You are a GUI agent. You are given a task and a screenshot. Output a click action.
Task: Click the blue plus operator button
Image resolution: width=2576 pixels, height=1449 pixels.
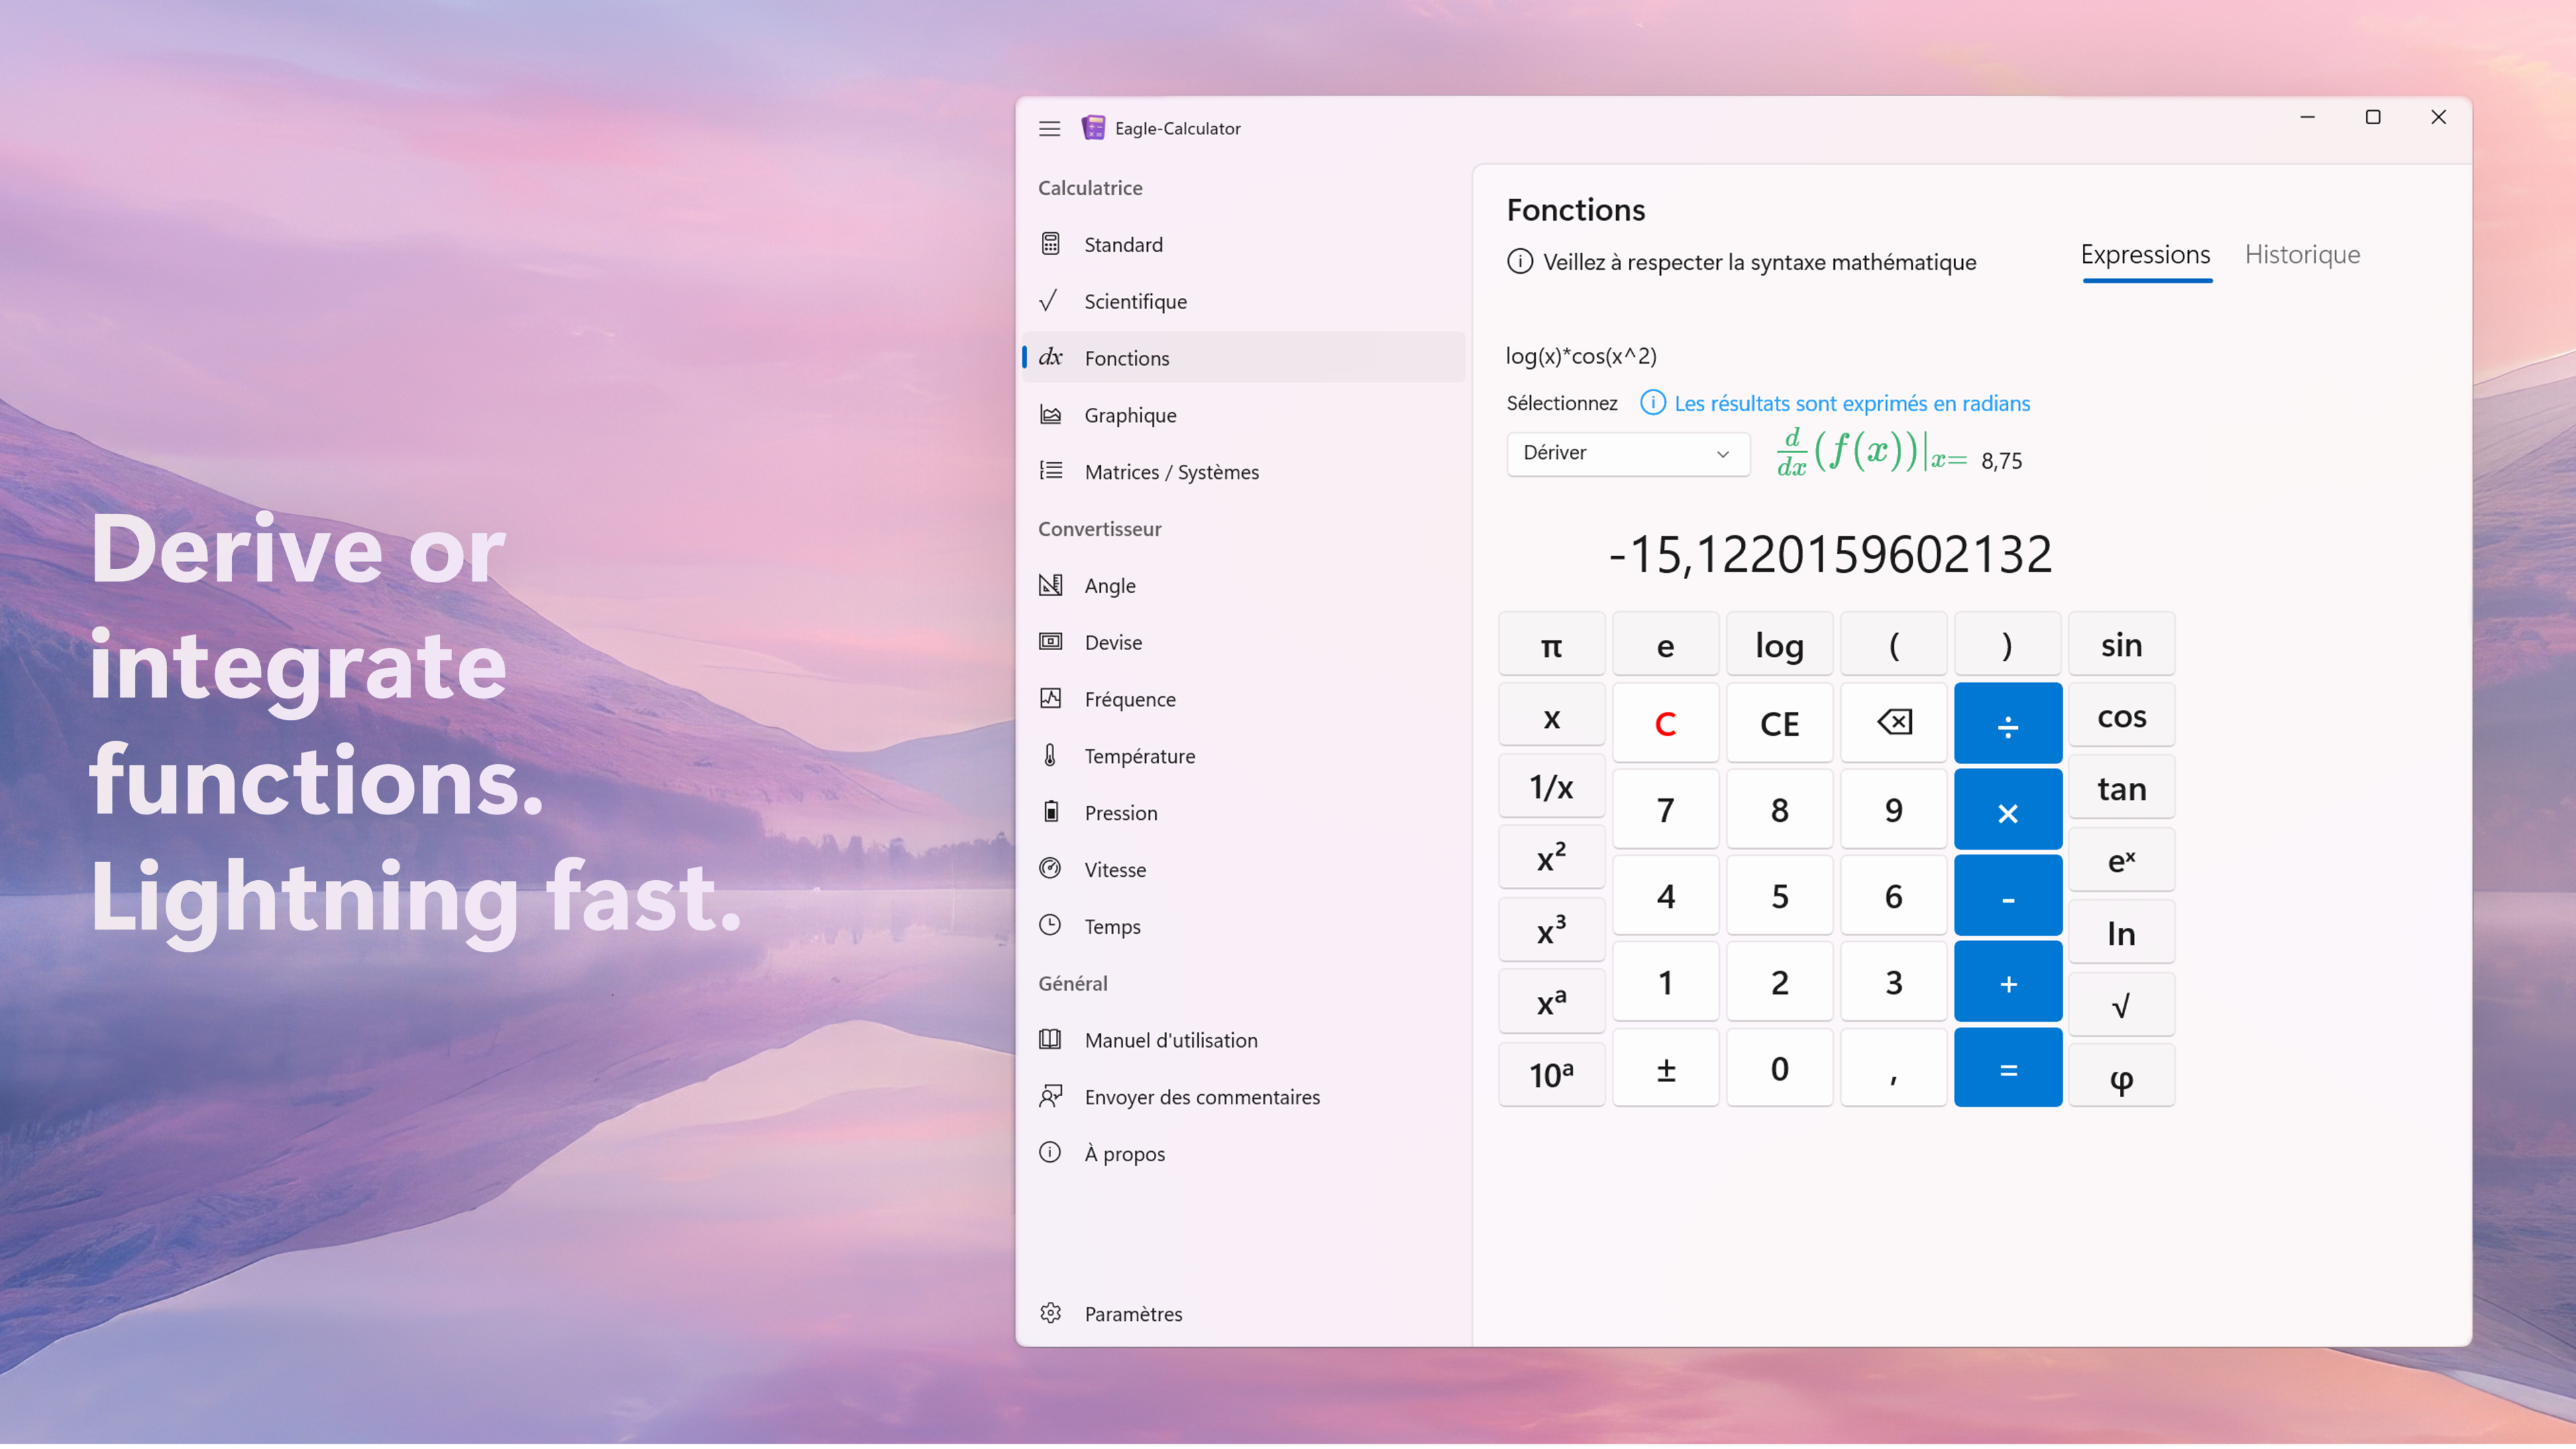click(2008, 982)
